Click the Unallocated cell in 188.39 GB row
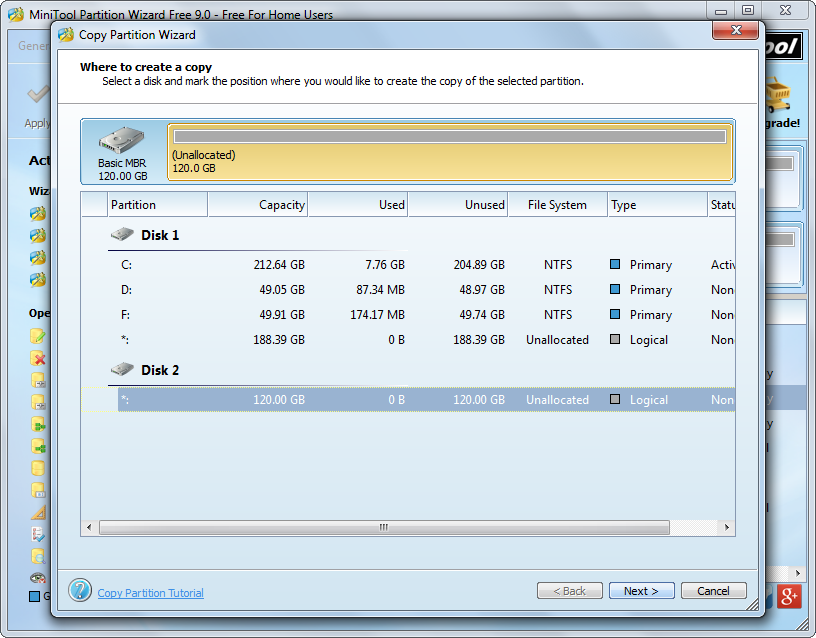Image resolution: width=816 pixels, height=638 pixels. click(557, 339)
